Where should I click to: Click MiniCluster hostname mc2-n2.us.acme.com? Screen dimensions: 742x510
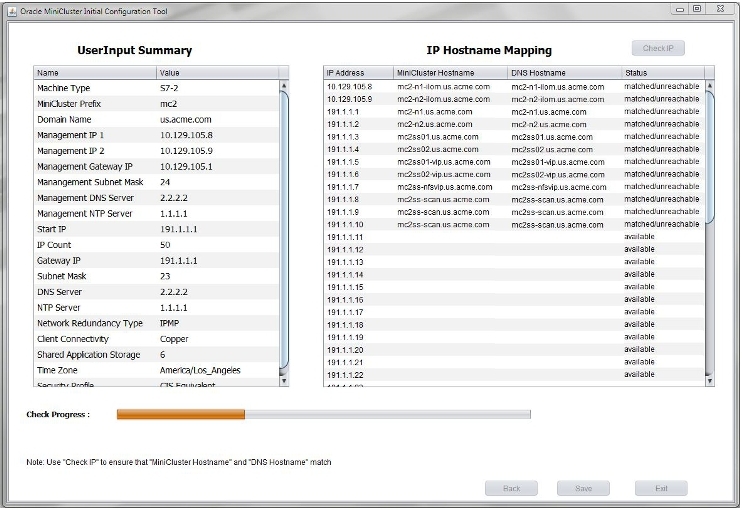(x=434, y=124)
